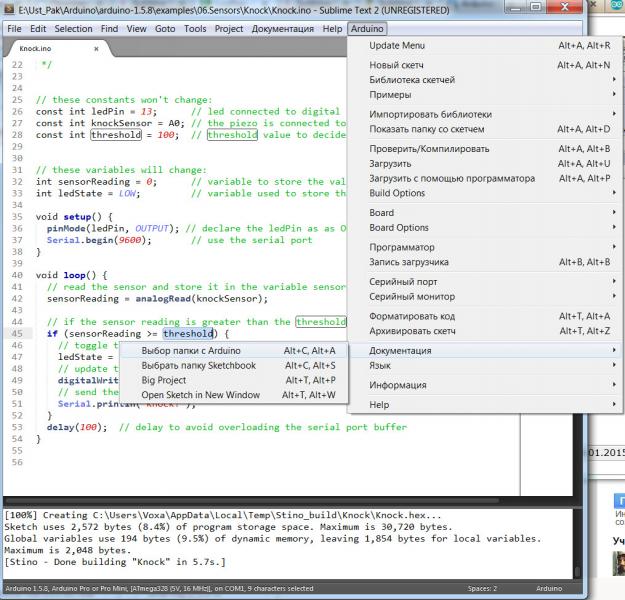Choose Выбор папки с Arduino
Image resolution: width=625 pixels, height=600 pixels.
click(x=234, y=351)
